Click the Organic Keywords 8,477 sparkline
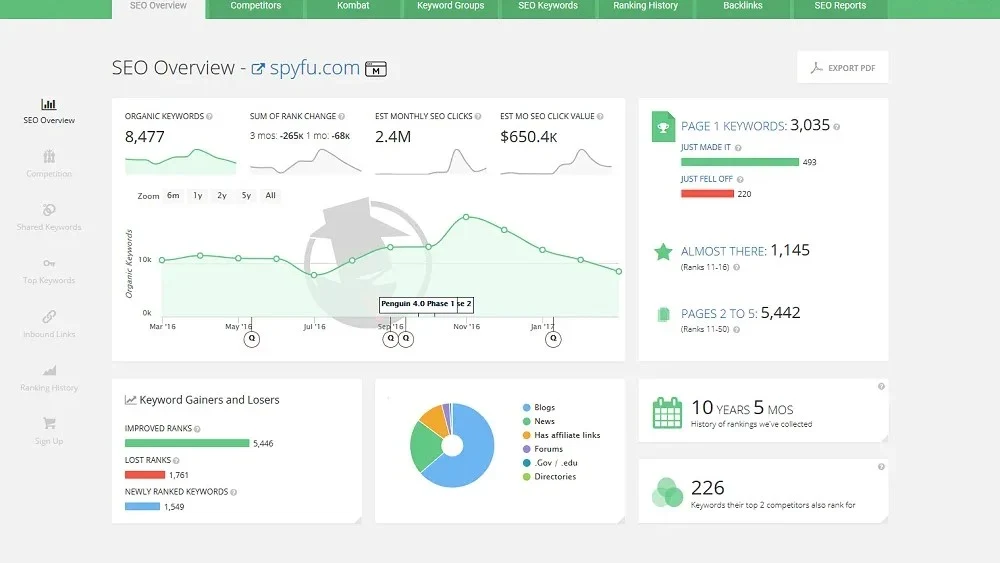Screen dimensions: 1000x563 point(180,161)
